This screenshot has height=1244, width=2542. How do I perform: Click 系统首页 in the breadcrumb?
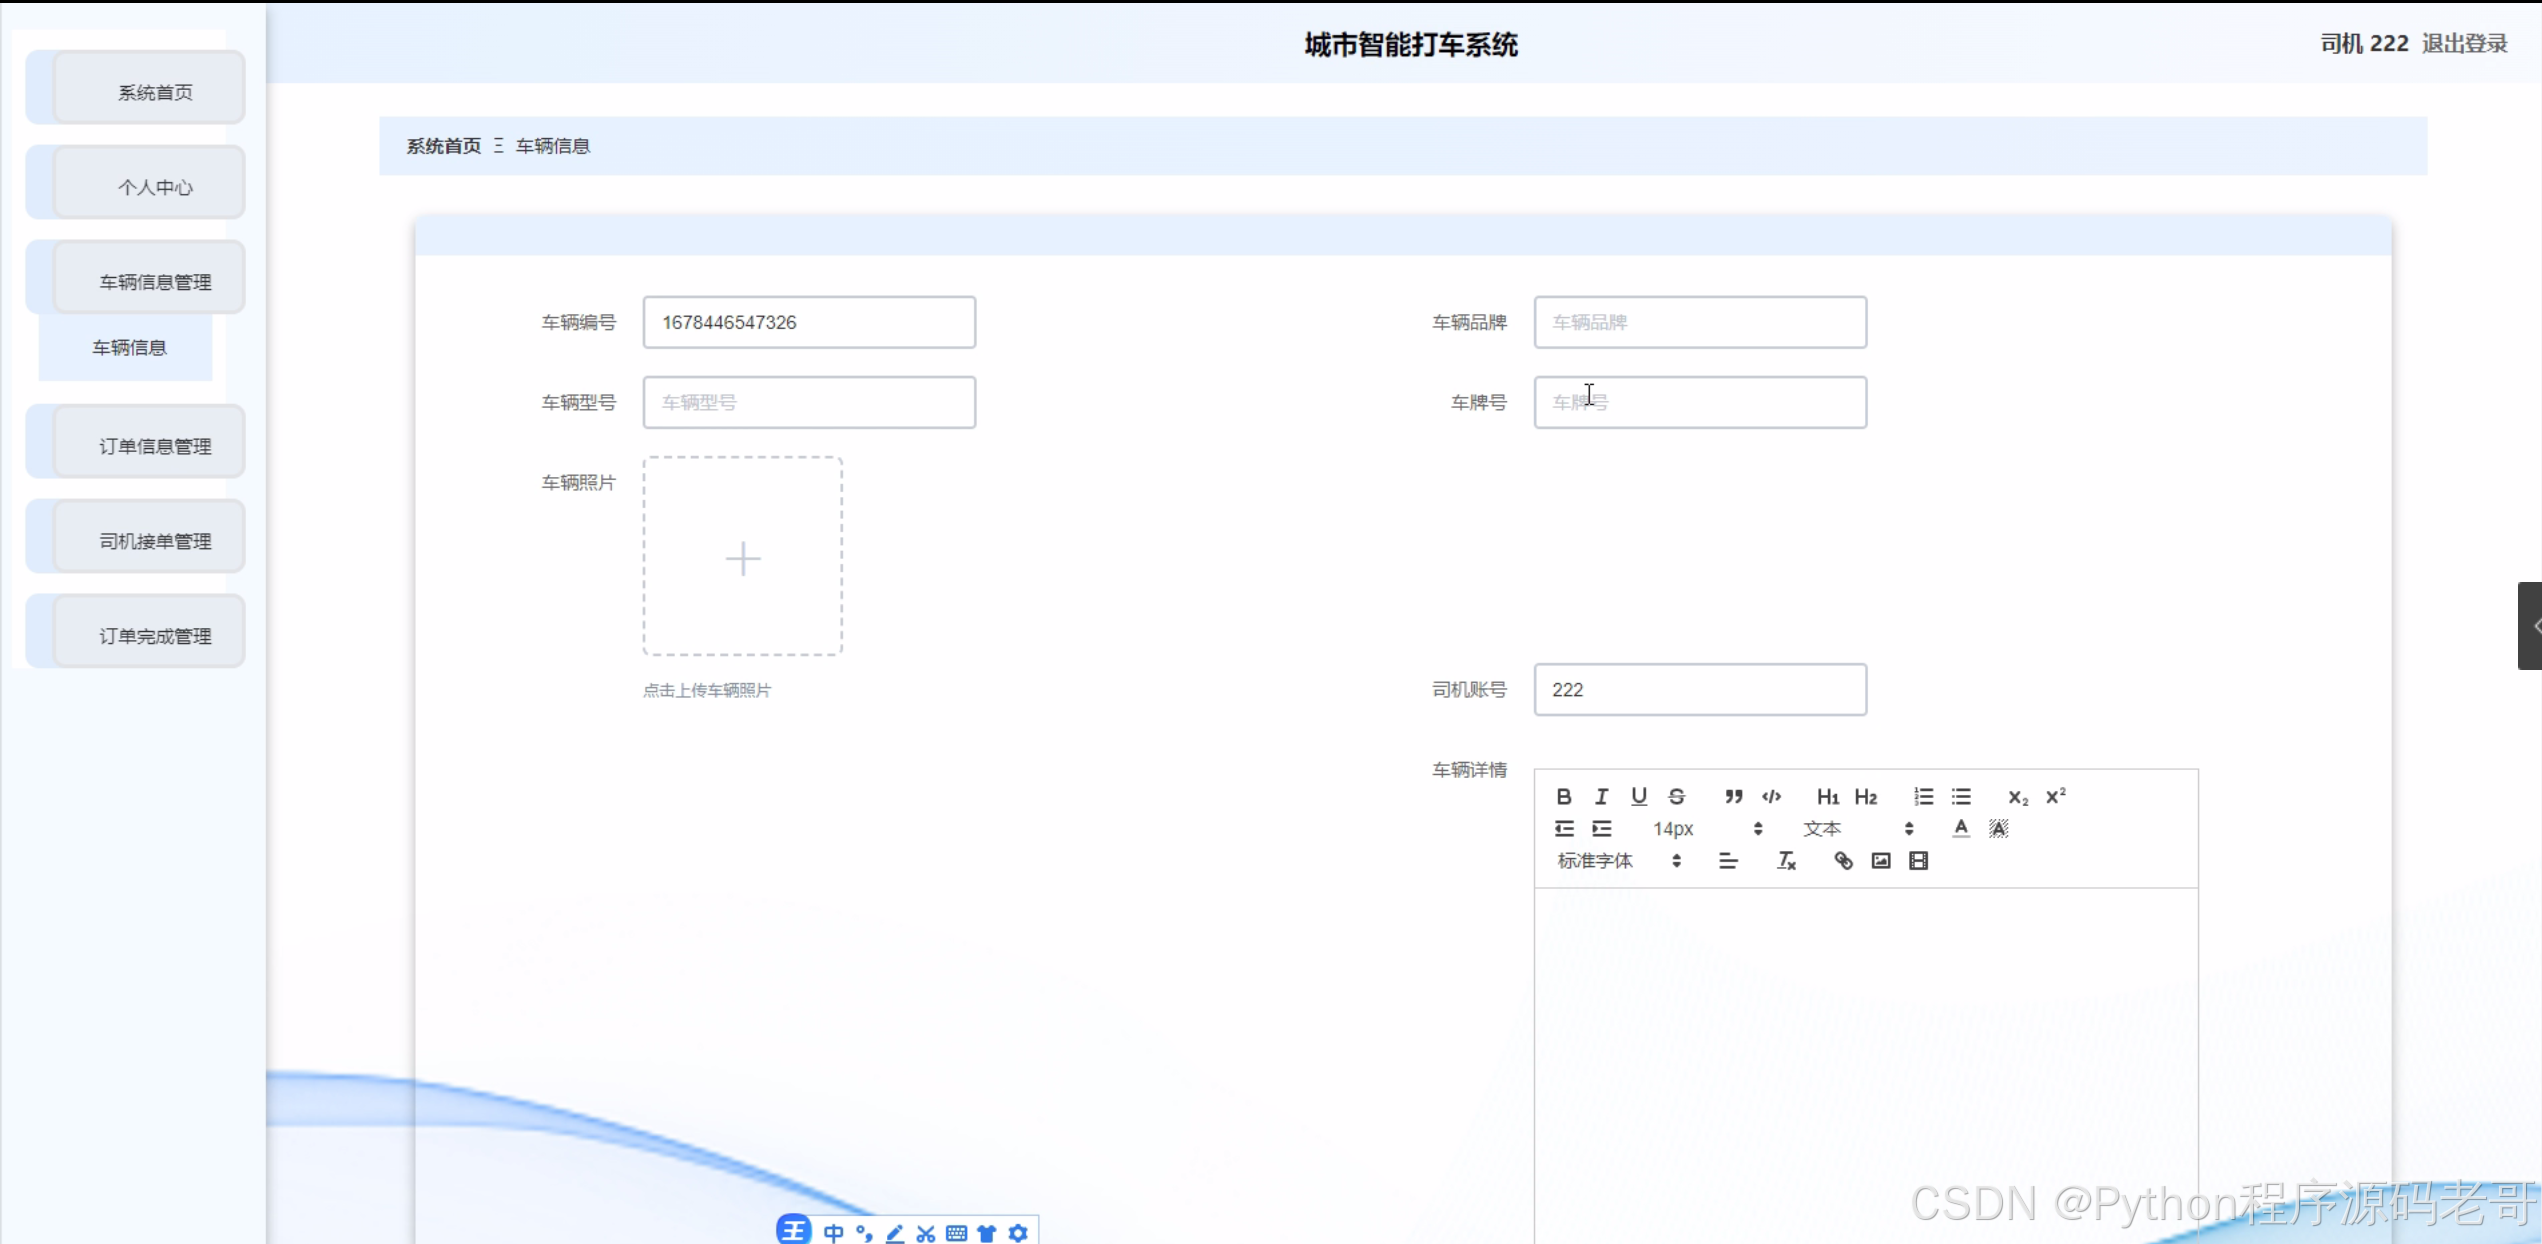(x=443, y=146)
